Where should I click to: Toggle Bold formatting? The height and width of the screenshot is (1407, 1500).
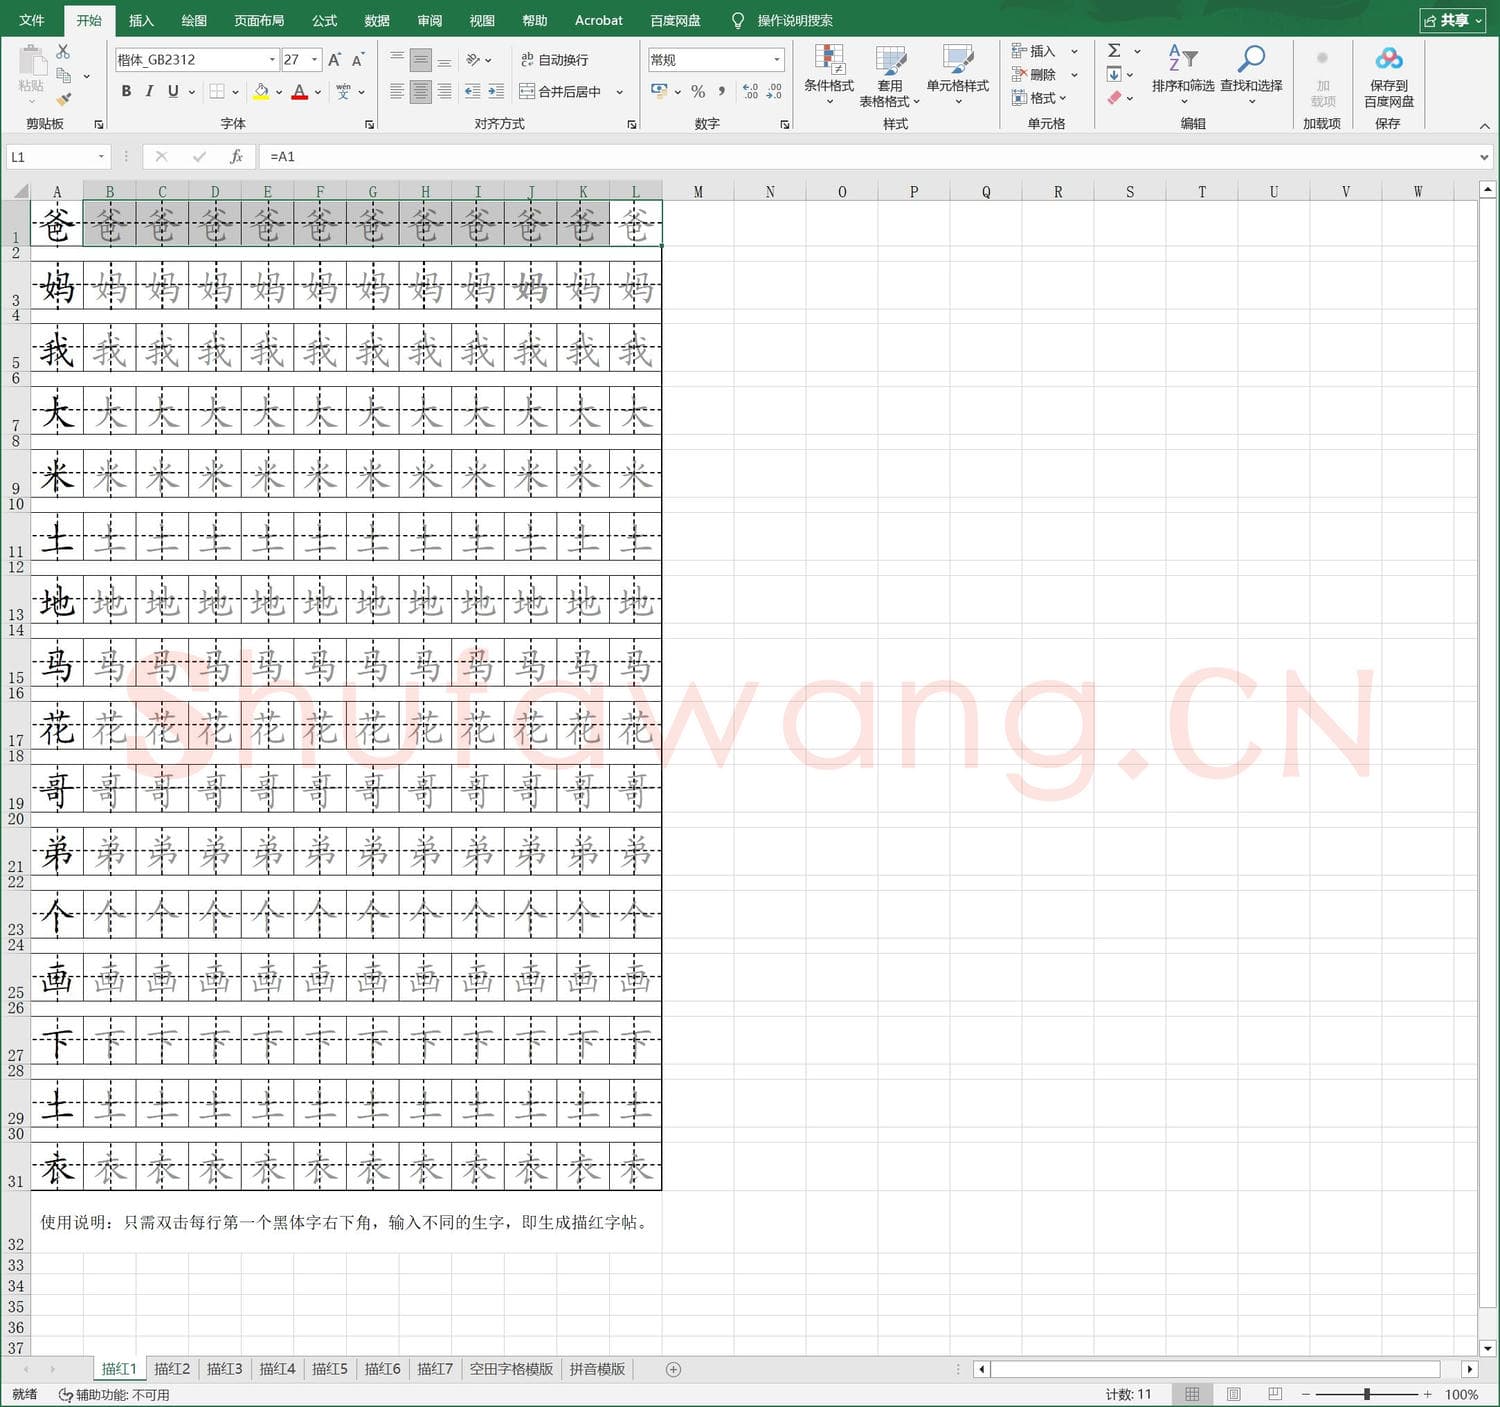tap(126, 91)
